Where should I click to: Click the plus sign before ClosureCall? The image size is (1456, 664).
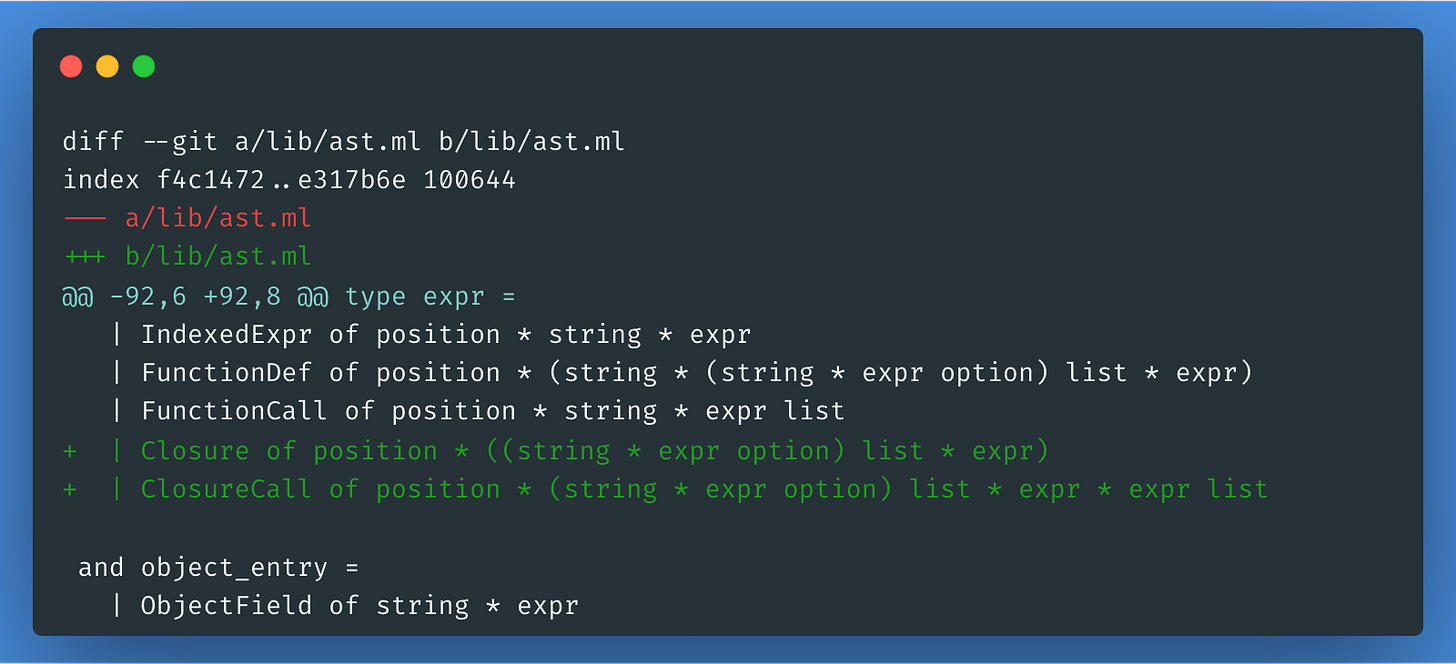[x=70, y=490]
